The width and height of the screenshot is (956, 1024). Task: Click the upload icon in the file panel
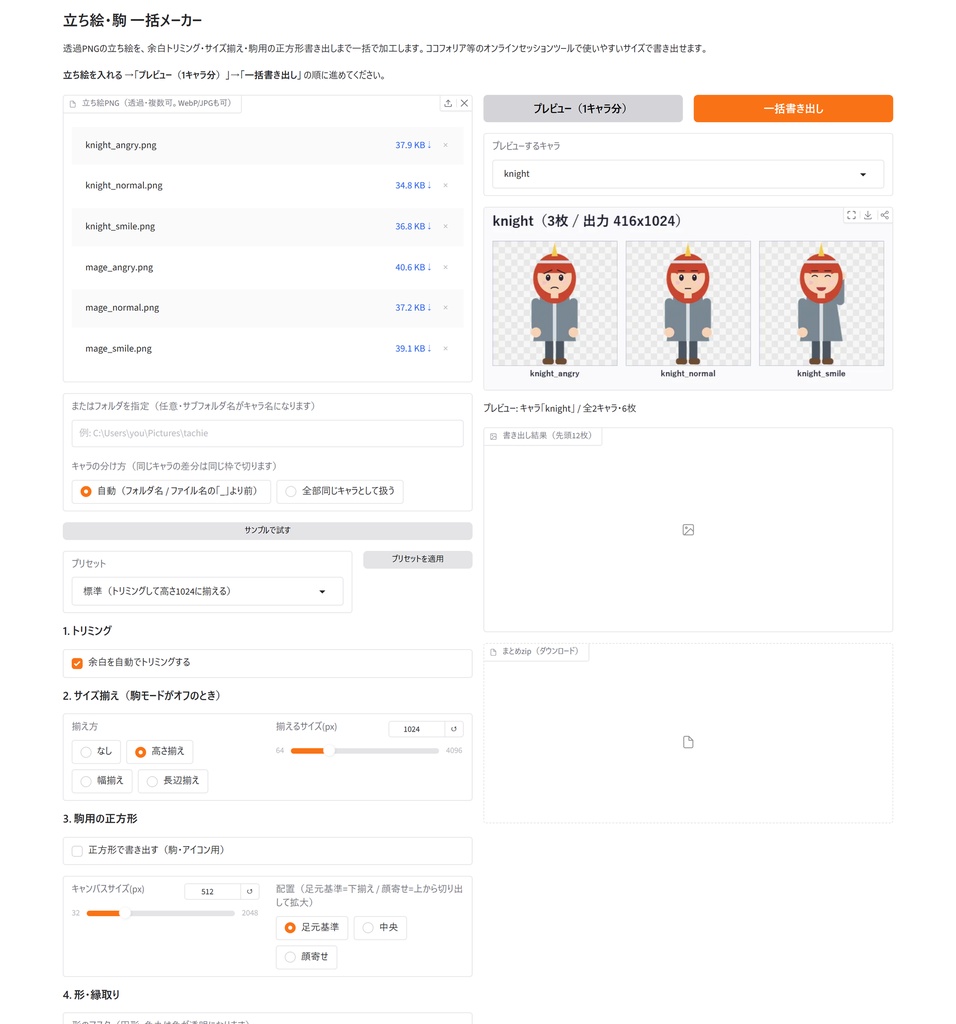448,103
